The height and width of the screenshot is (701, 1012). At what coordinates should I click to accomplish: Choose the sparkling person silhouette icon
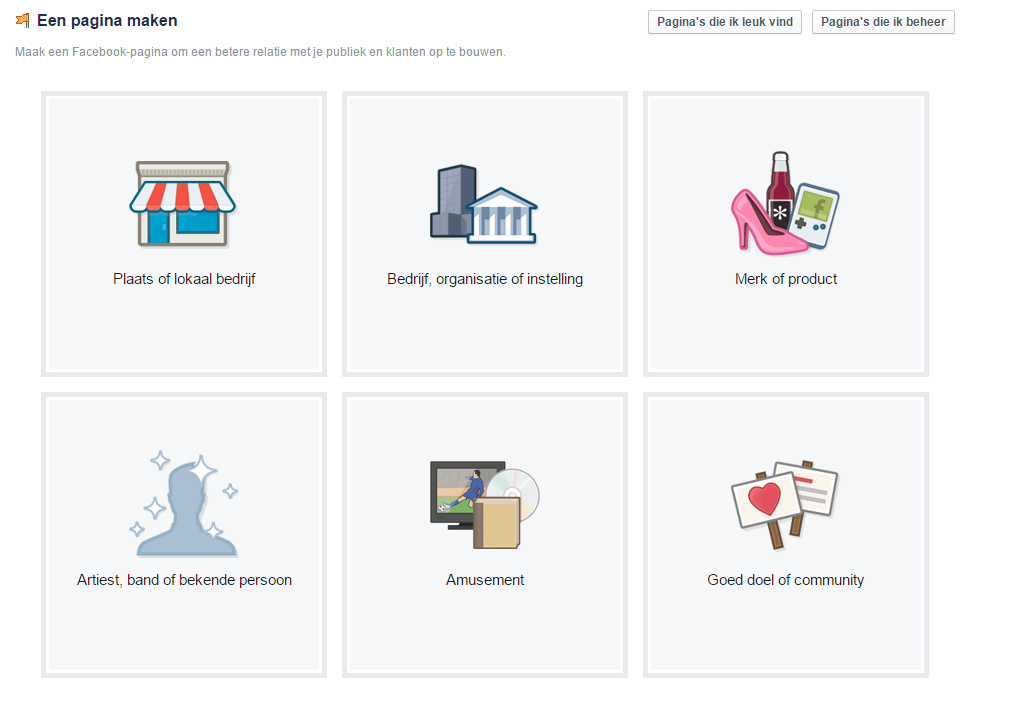(x=184, y=505)
